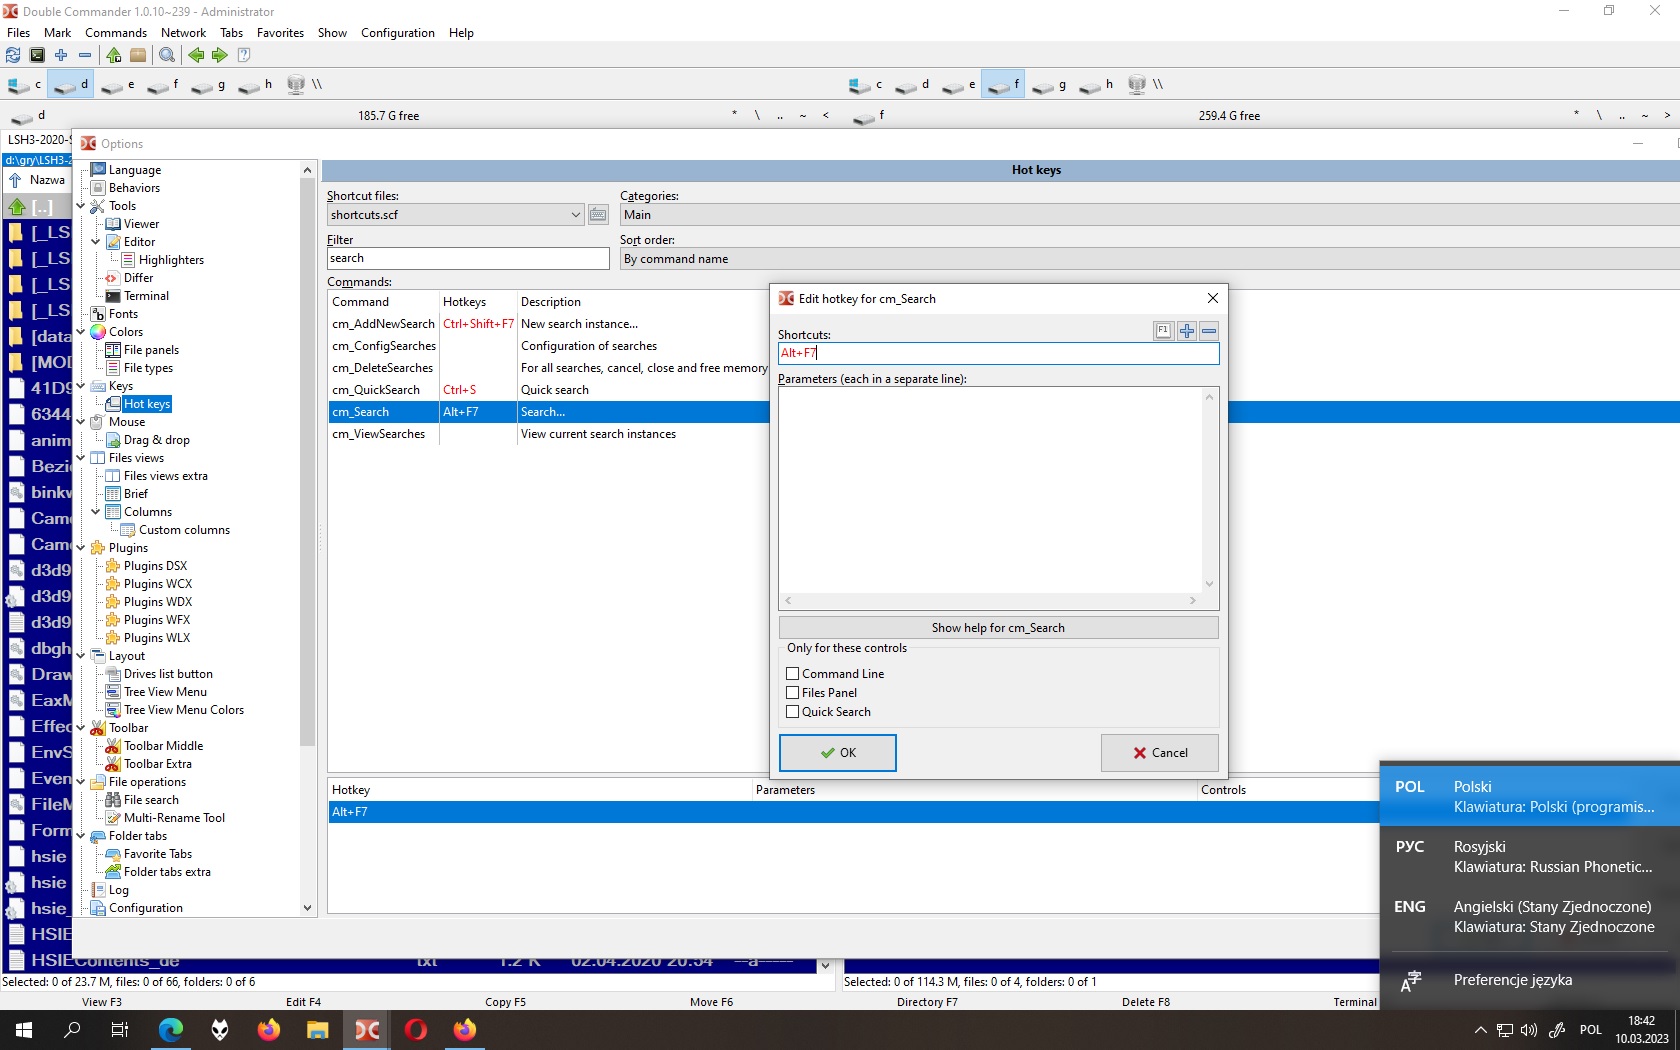Open the Terminal icon on the main toolbar
1680x1050 pixels.
pyautogui.click(x=37, y=56)
